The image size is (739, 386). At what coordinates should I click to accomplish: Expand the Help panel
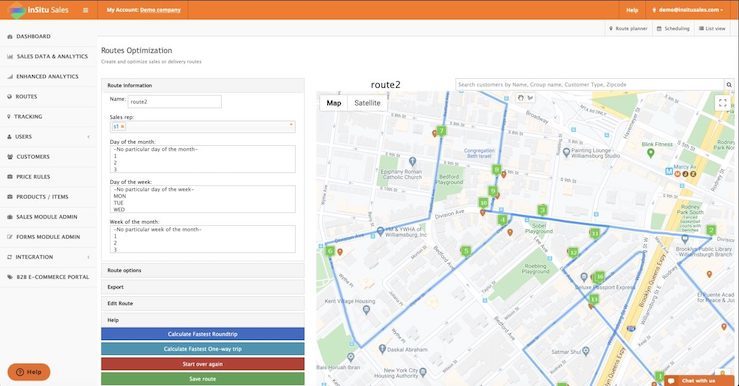pyautogui.click(x=203, y=320)
